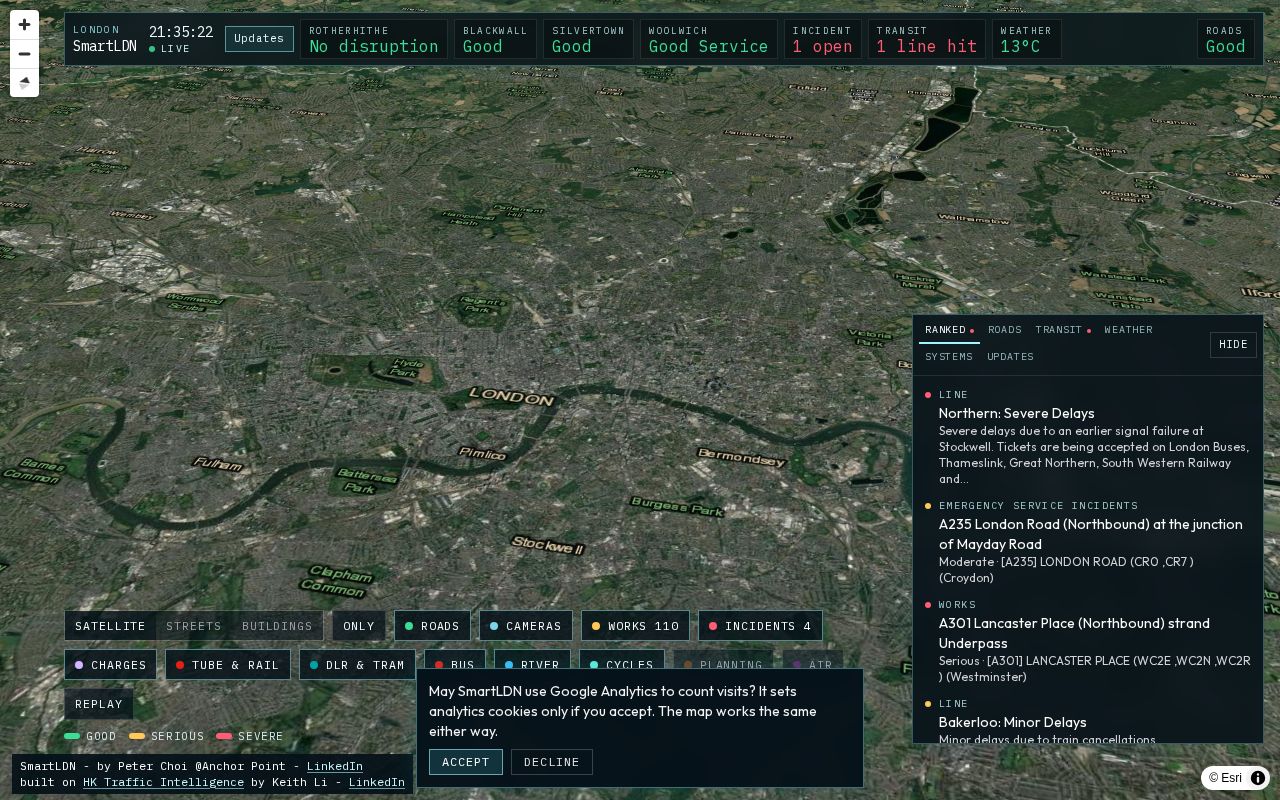Click the Serious legend swatch
The image size is (1280, 800).
coord(137,737)
